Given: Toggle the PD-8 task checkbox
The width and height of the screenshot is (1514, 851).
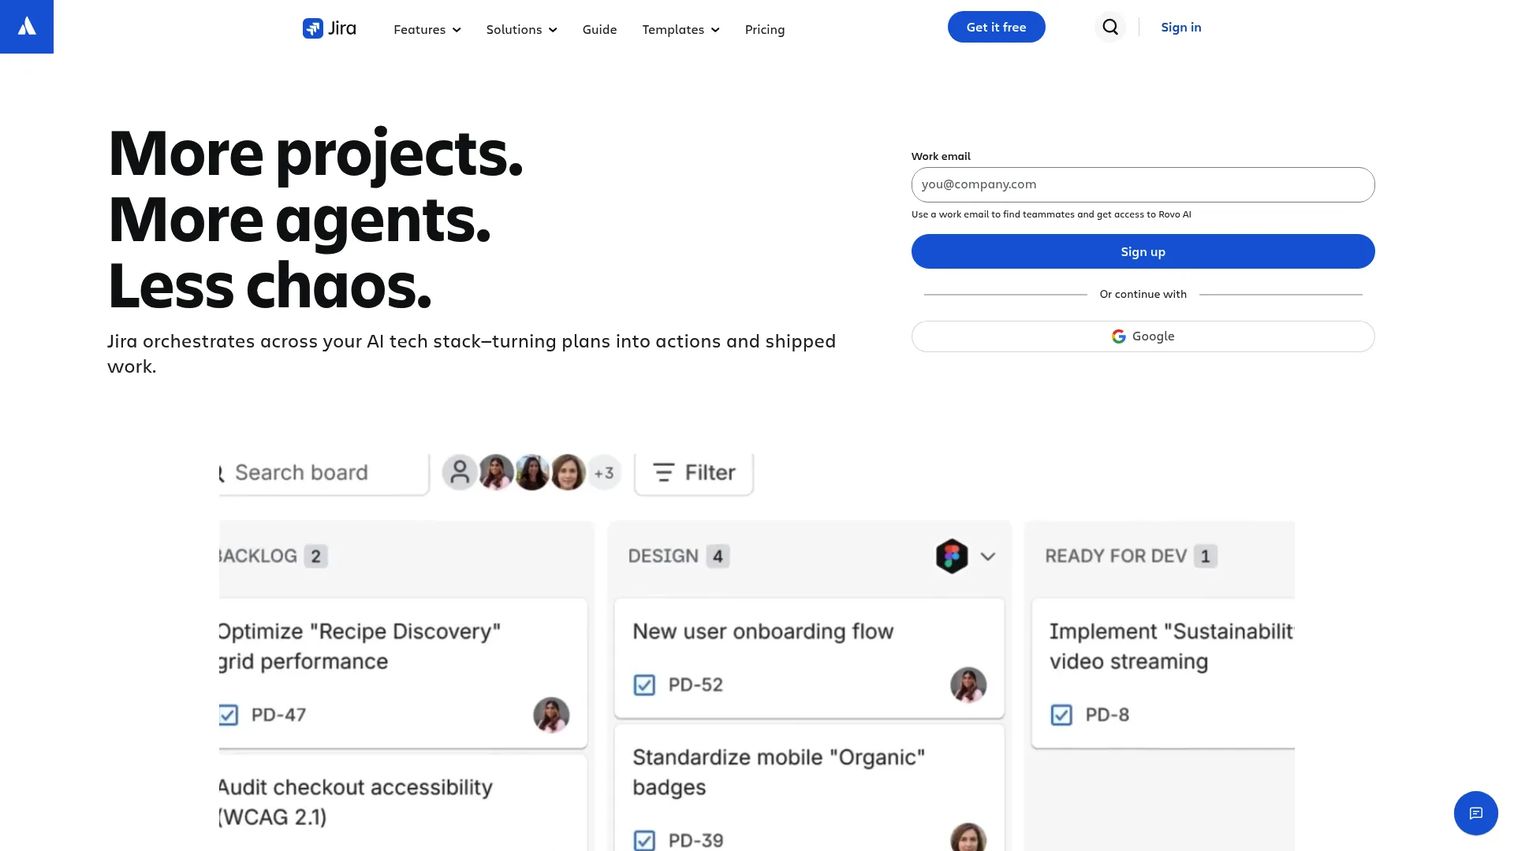Looking at the screenshot, I should coord(1061,715).
